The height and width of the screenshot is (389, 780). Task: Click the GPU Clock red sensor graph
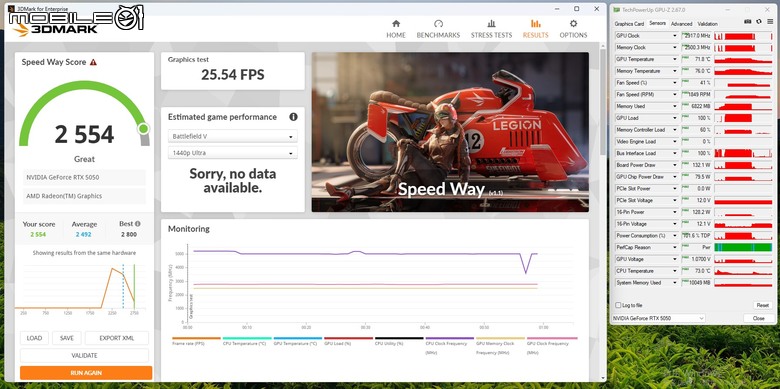[743, 36]
